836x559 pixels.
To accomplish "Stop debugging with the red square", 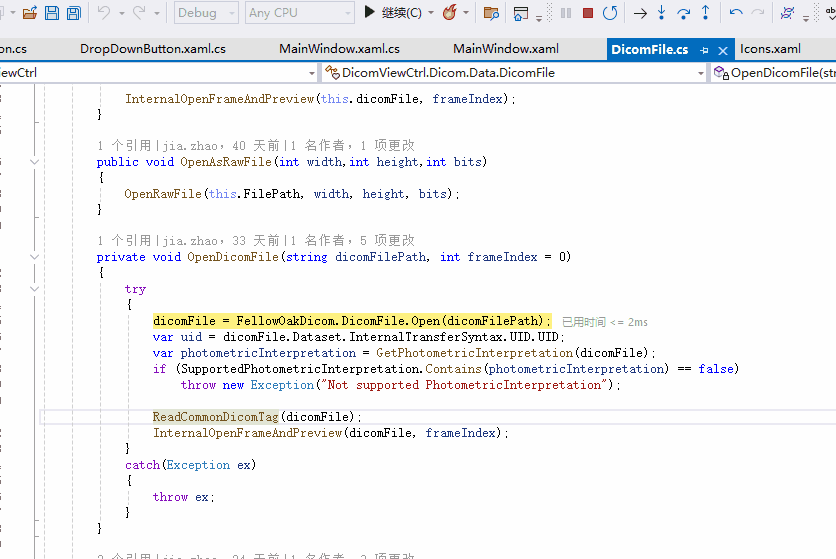I will click(x=588, y=13).
